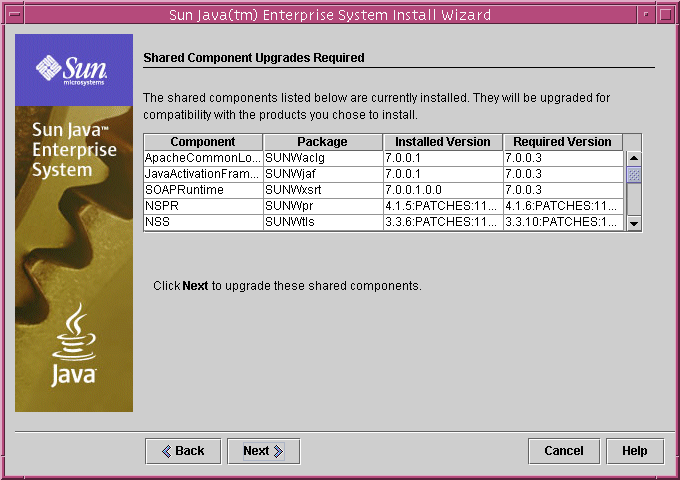Cancel the install wizard
Screen dimensions: 680x480
(564, 451)
